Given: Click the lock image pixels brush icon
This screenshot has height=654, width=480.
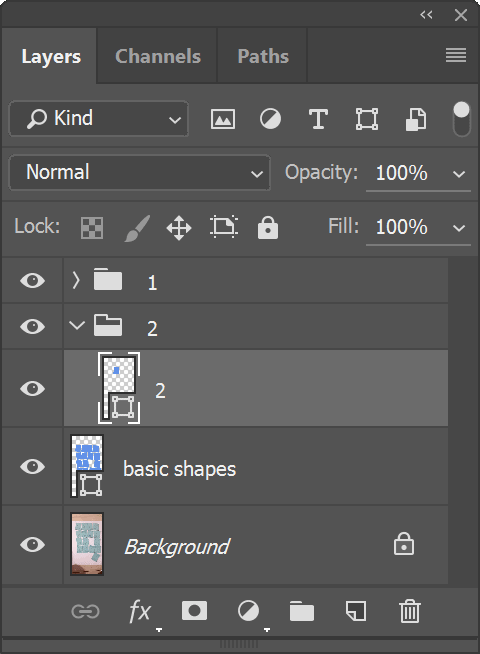Looking at the screenshot, I should (137, 228).
